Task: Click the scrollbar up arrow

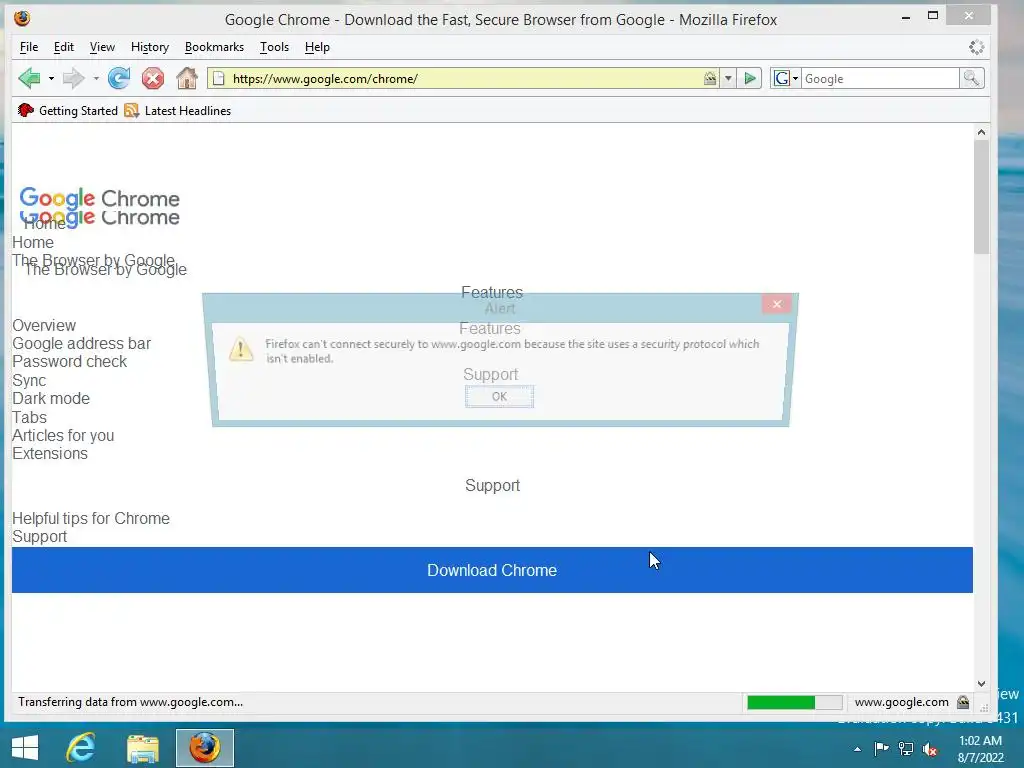Action: point(981,132)
